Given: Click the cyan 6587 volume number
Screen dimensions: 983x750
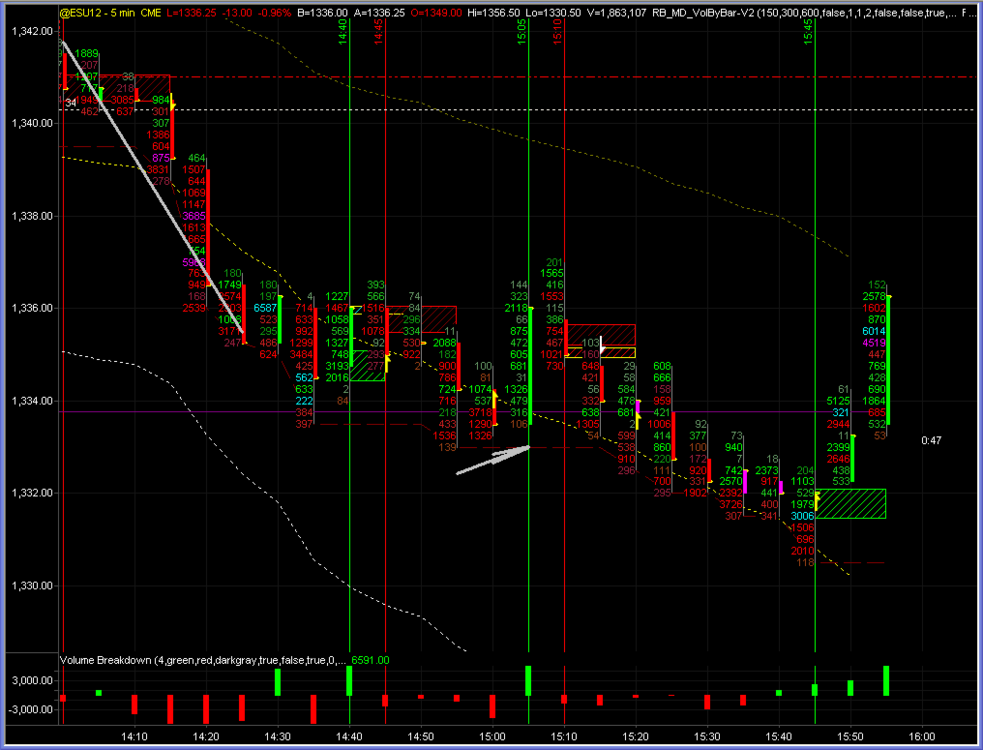Looking at the screenshot, I should [x=265, y=309].
